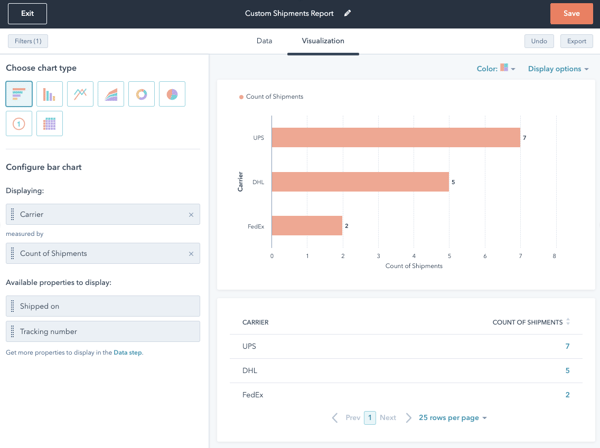Image resolution: width=600 pixels, height=448 pixels.
Task: Select Shipped on available property
Action: (103, 306)
